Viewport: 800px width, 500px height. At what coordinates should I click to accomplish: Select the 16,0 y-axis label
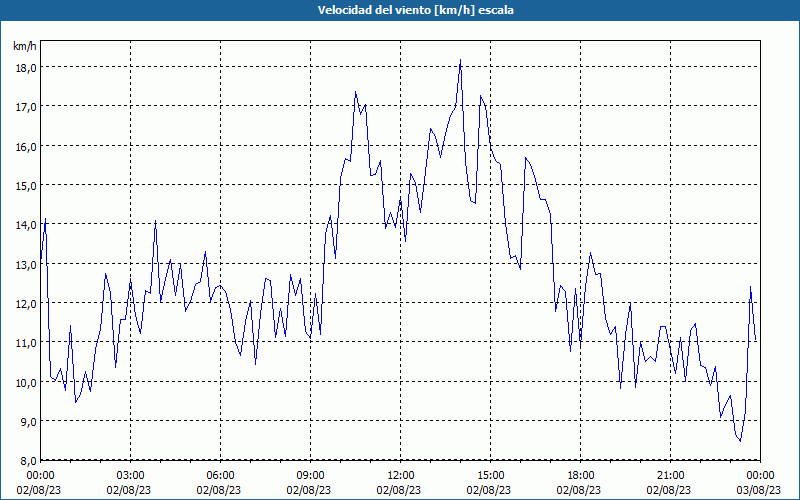click(26, 147)
